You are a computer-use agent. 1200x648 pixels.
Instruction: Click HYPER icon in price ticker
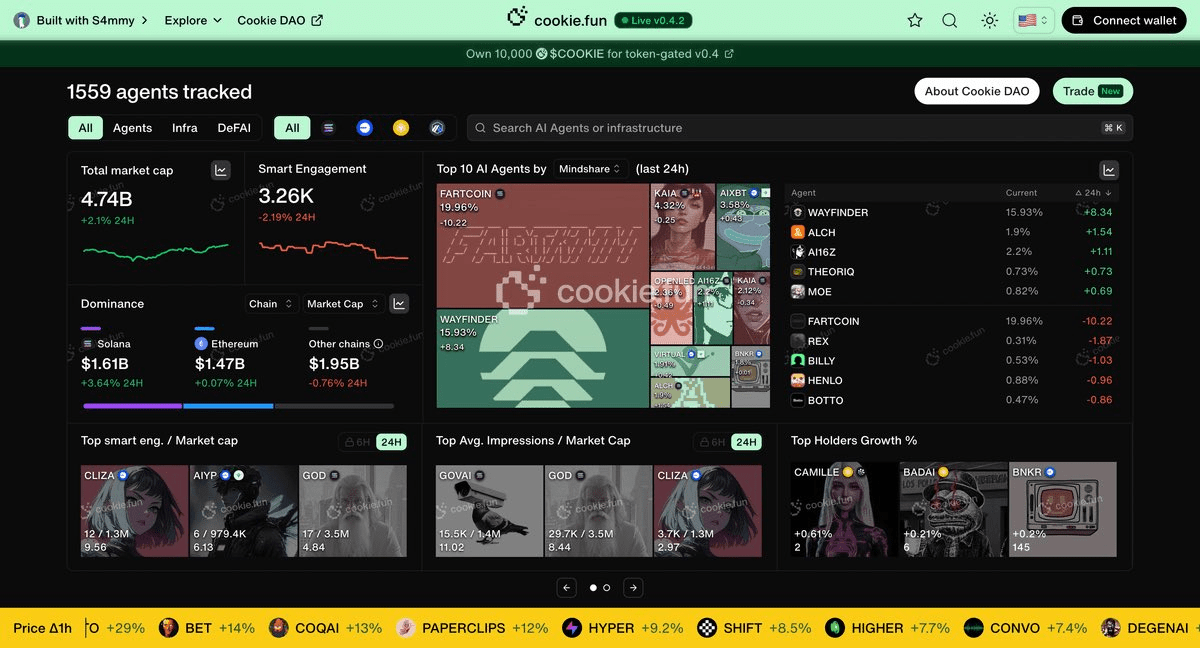[x=572, y=628]
